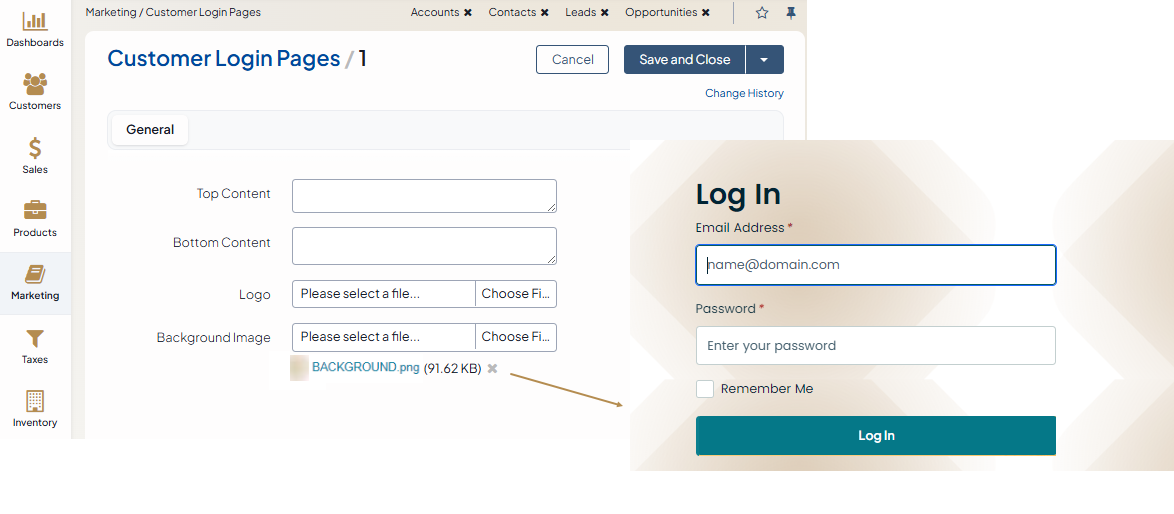The height and width of the screenshot is (514, 1174).
Task: Pin the page with pushpin icon
Action: point(791,13)
